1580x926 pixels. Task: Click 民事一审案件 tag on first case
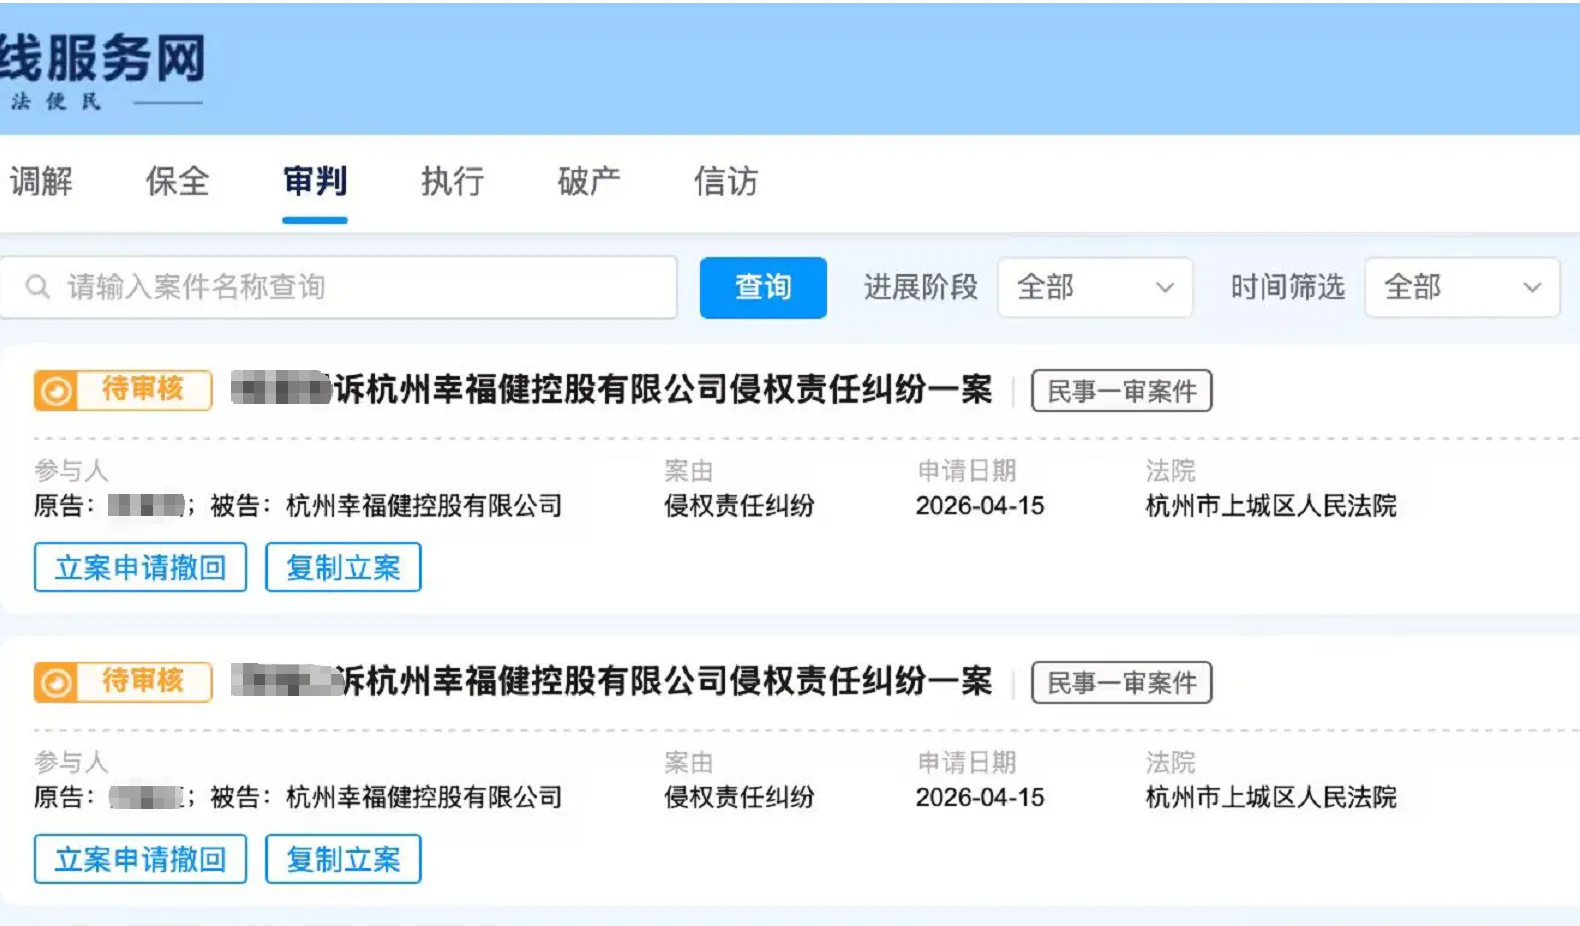pyautogui.click(x=1121, y=390)
